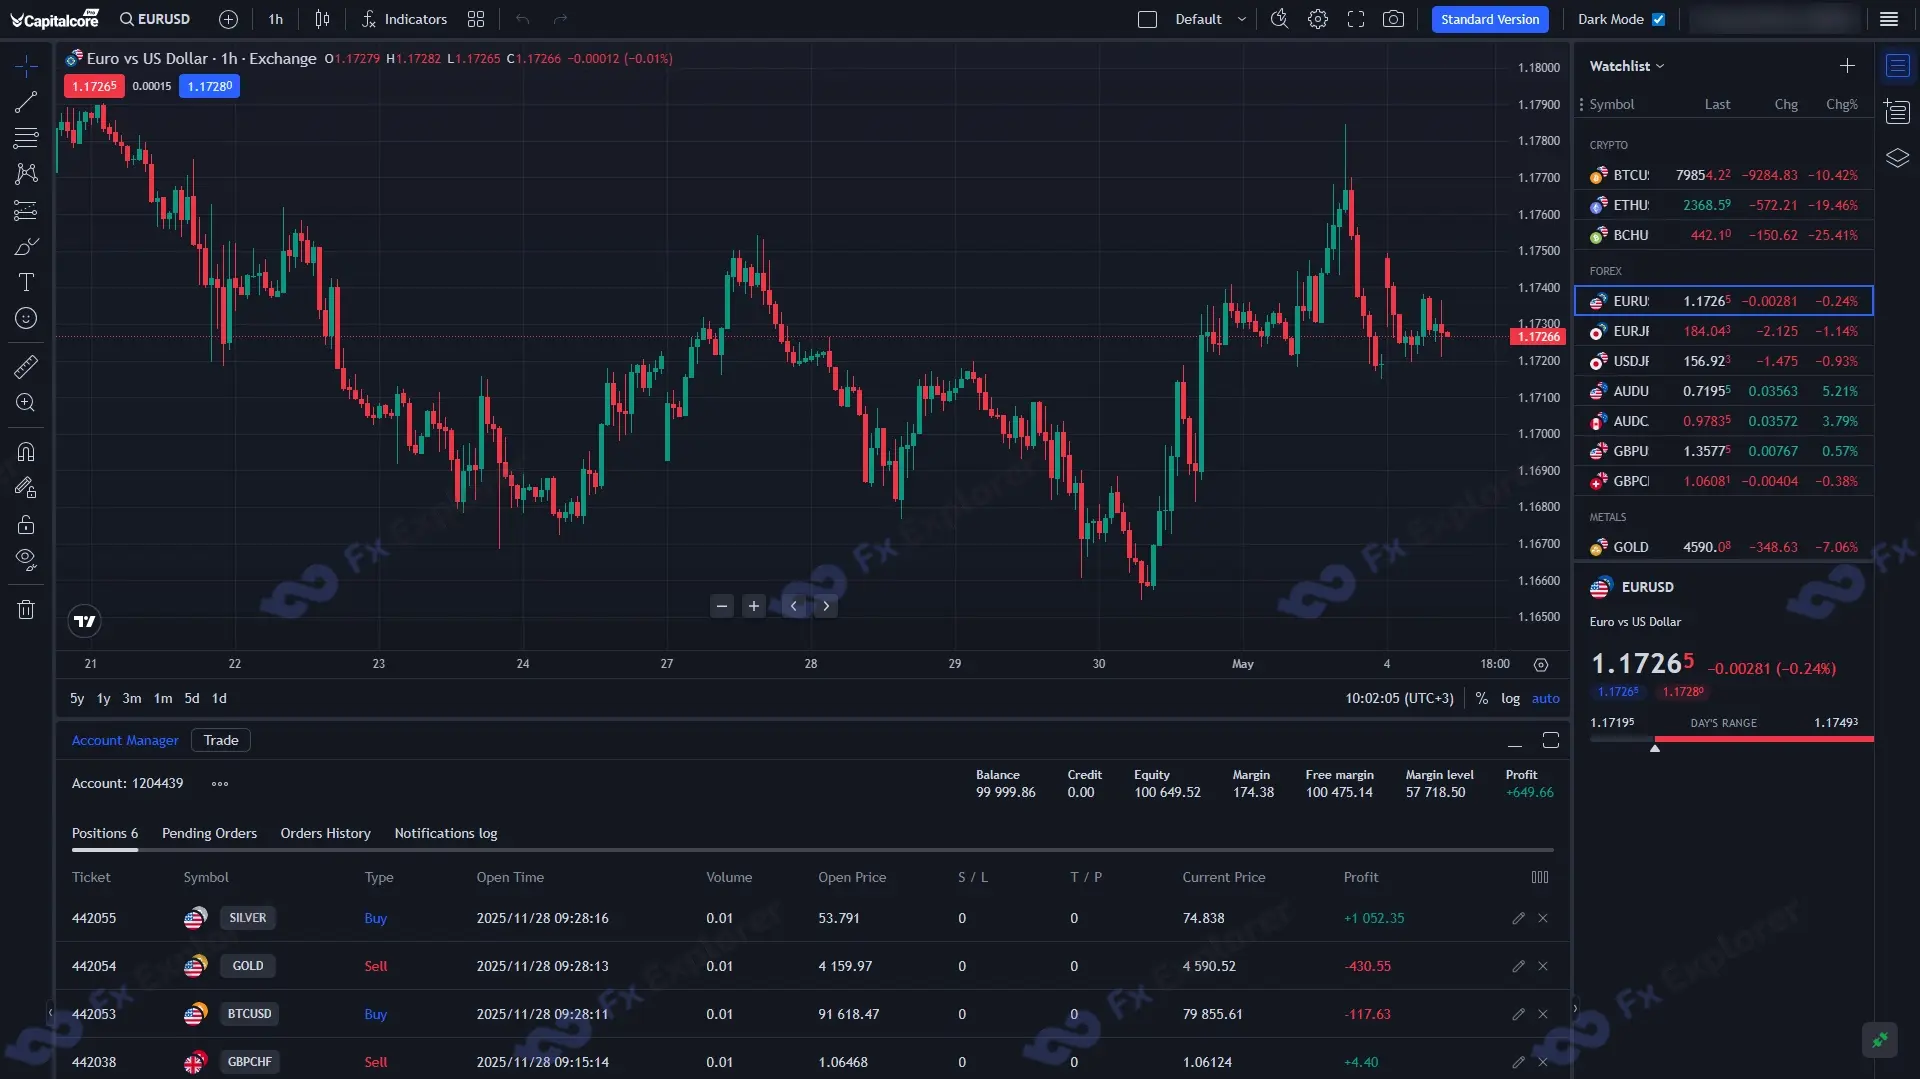Click the trash remove drawings icon
1920x1079 pixels.
[x=26, y=609]
